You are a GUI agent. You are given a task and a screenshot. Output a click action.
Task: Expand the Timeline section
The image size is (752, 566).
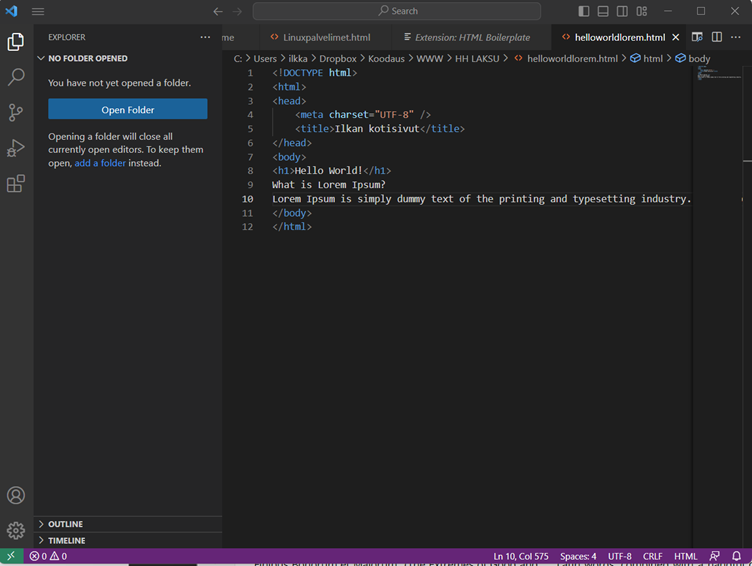click(66, 540)
